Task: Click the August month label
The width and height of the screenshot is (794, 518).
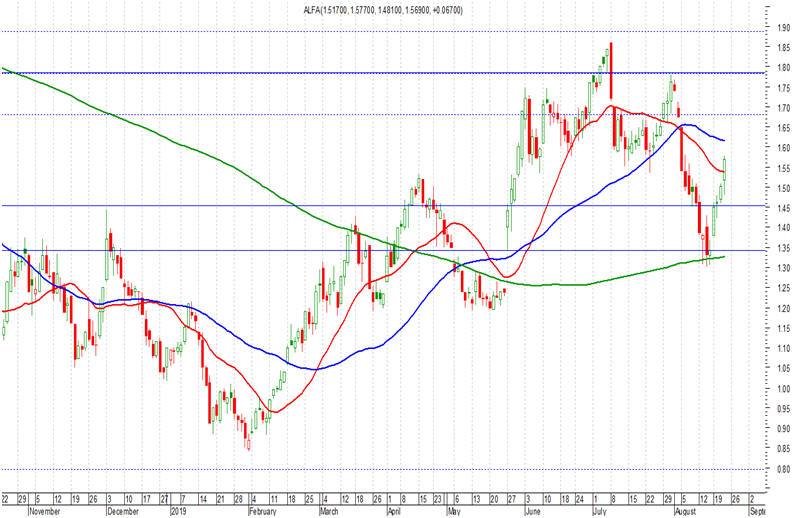Action: tap(688, 511)
